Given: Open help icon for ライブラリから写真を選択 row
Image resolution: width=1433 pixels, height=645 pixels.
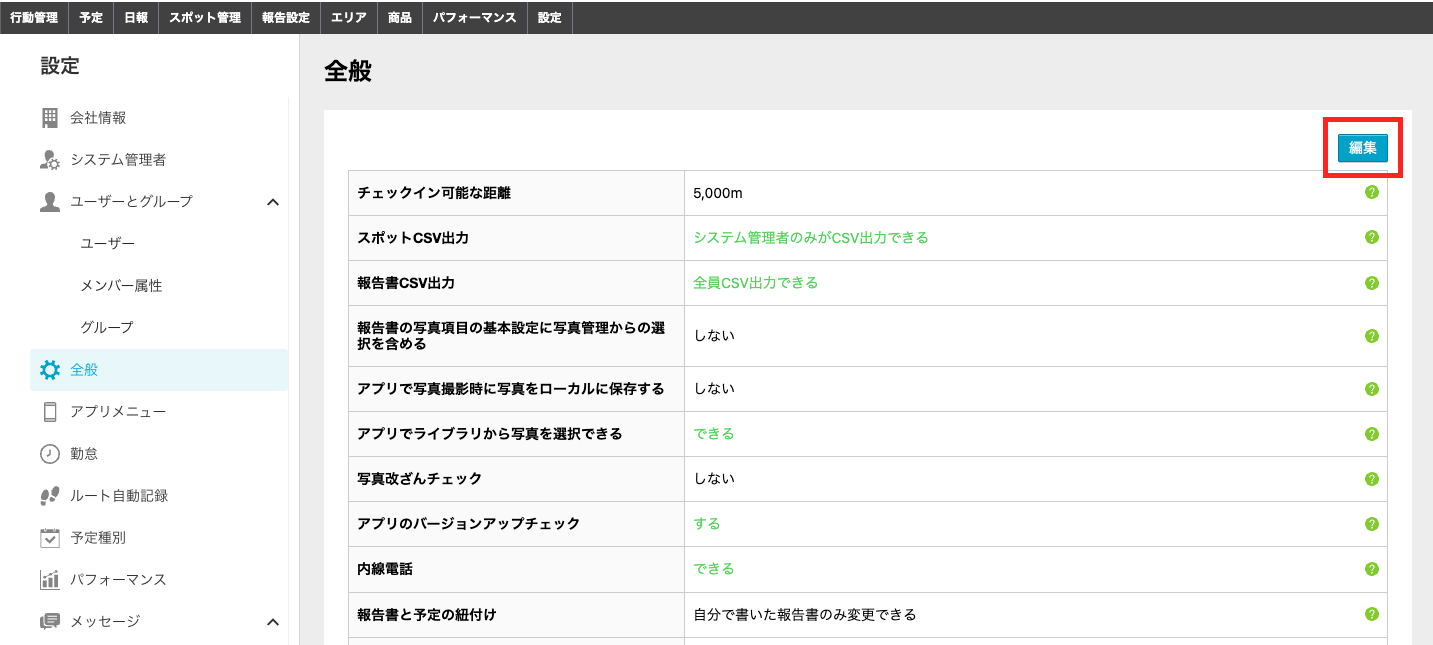Looking at the screenshot, I should [1372, 434].
